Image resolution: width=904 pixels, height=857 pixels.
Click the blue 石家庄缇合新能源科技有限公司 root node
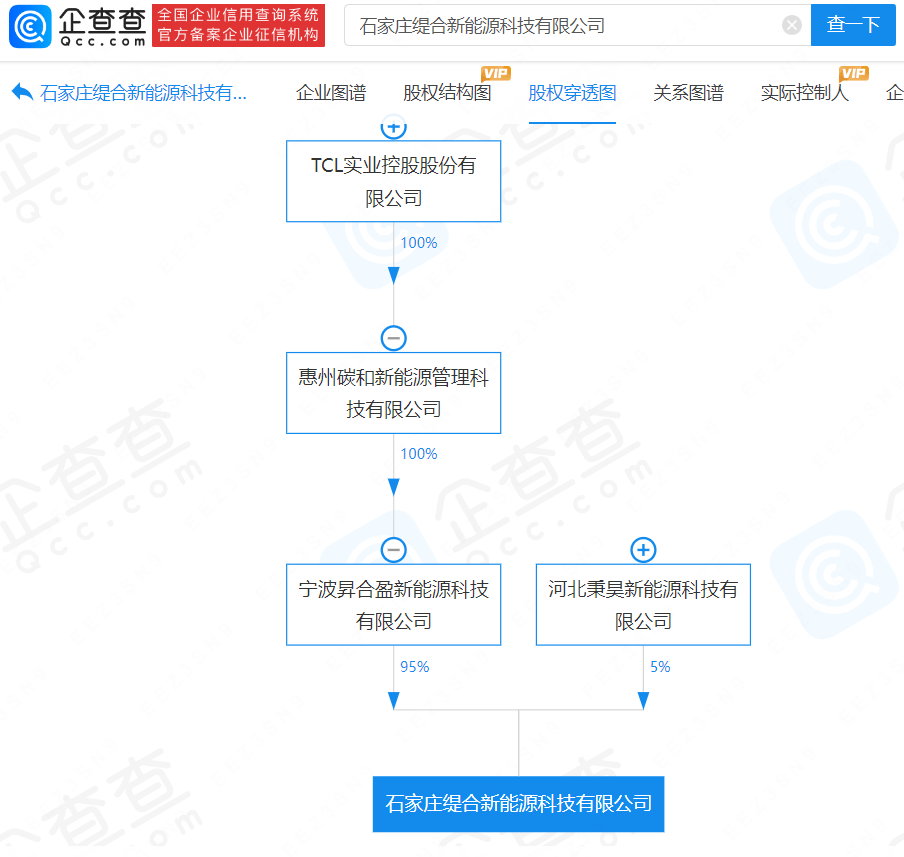[518, 804]
